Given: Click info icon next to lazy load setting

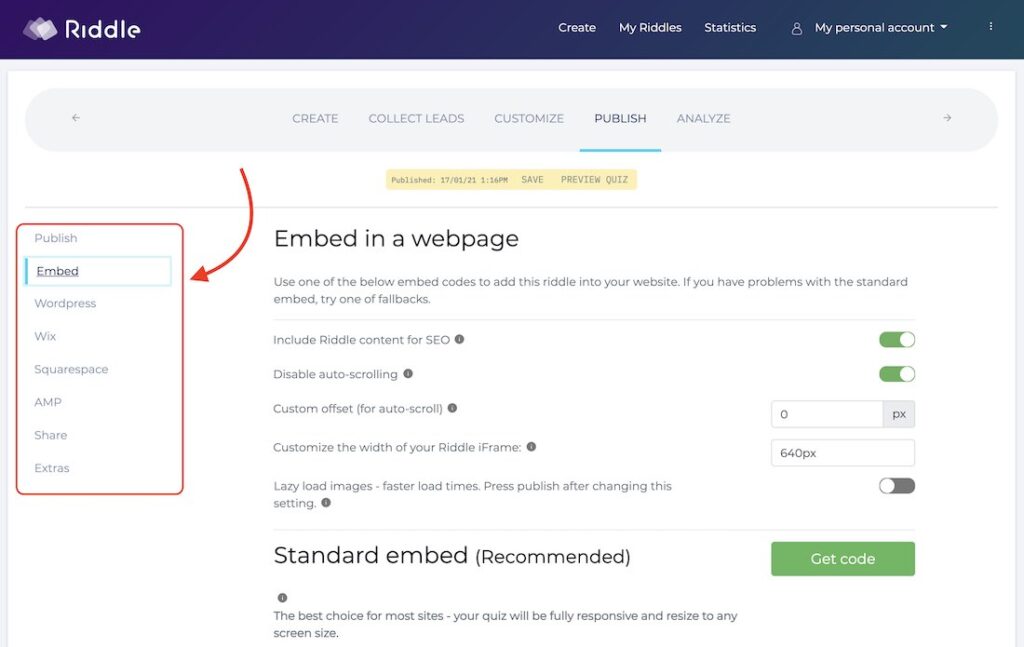Looking at the screenshot, I should click(x=326, y=503).
